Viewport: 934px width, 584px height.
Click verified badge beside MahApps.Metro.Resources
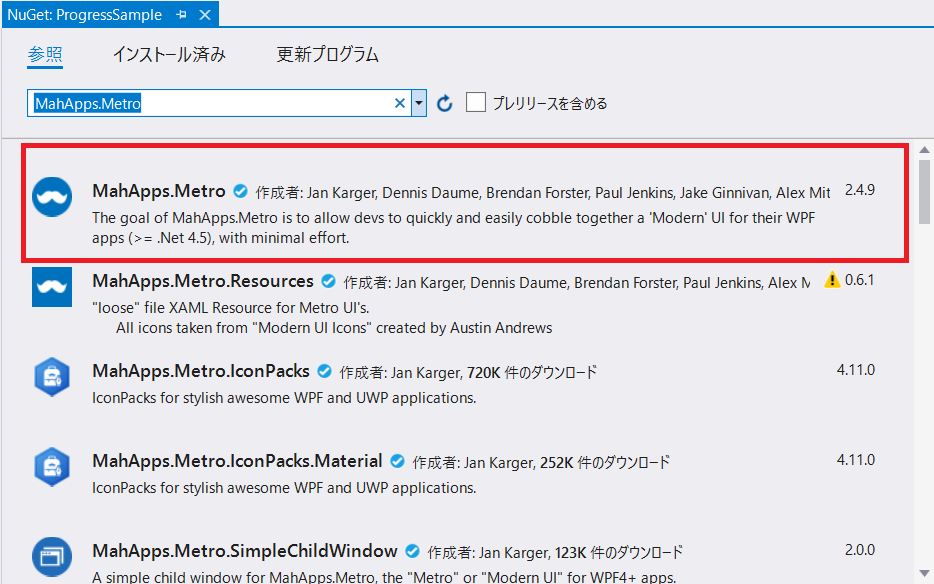click(328, 281)
